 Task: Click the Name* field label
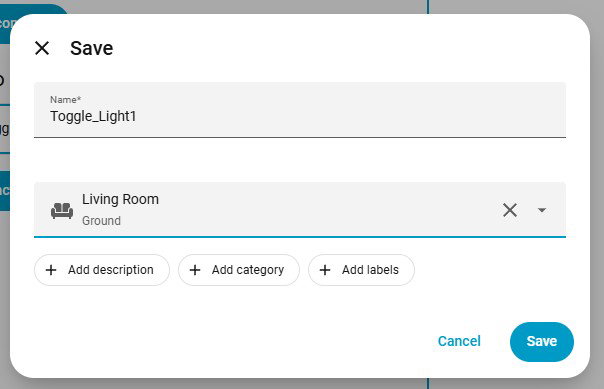65,100
